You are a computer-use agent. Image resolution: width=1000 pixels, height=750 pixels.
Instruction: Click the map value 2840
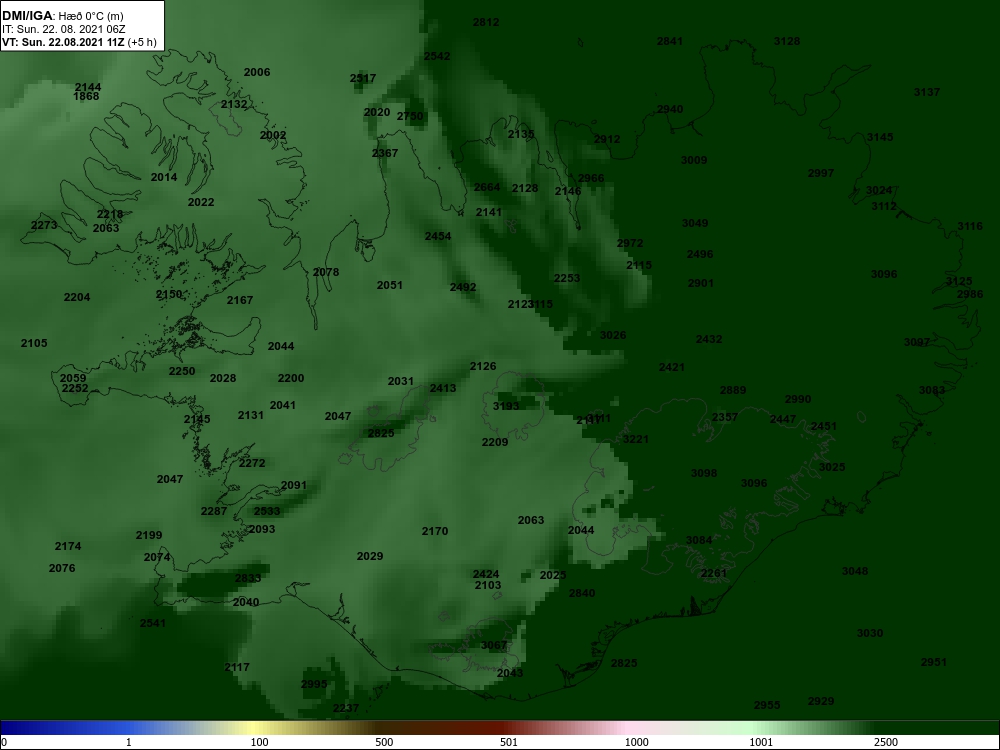[x=582, y=594]
